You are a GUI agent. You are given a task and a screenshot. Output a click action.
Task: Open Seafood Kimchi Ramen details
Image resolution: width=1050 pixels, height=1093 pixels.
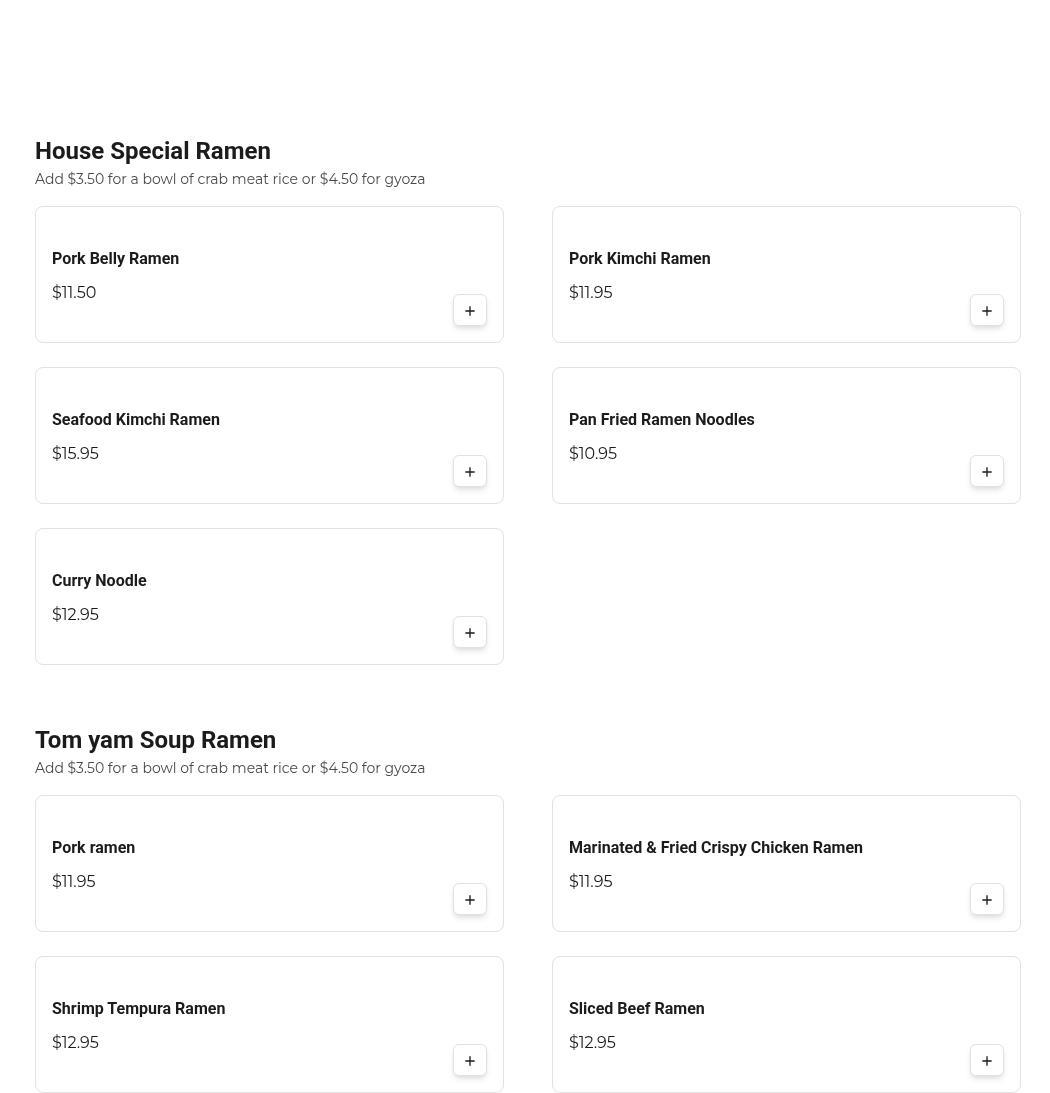pos(136,420)
